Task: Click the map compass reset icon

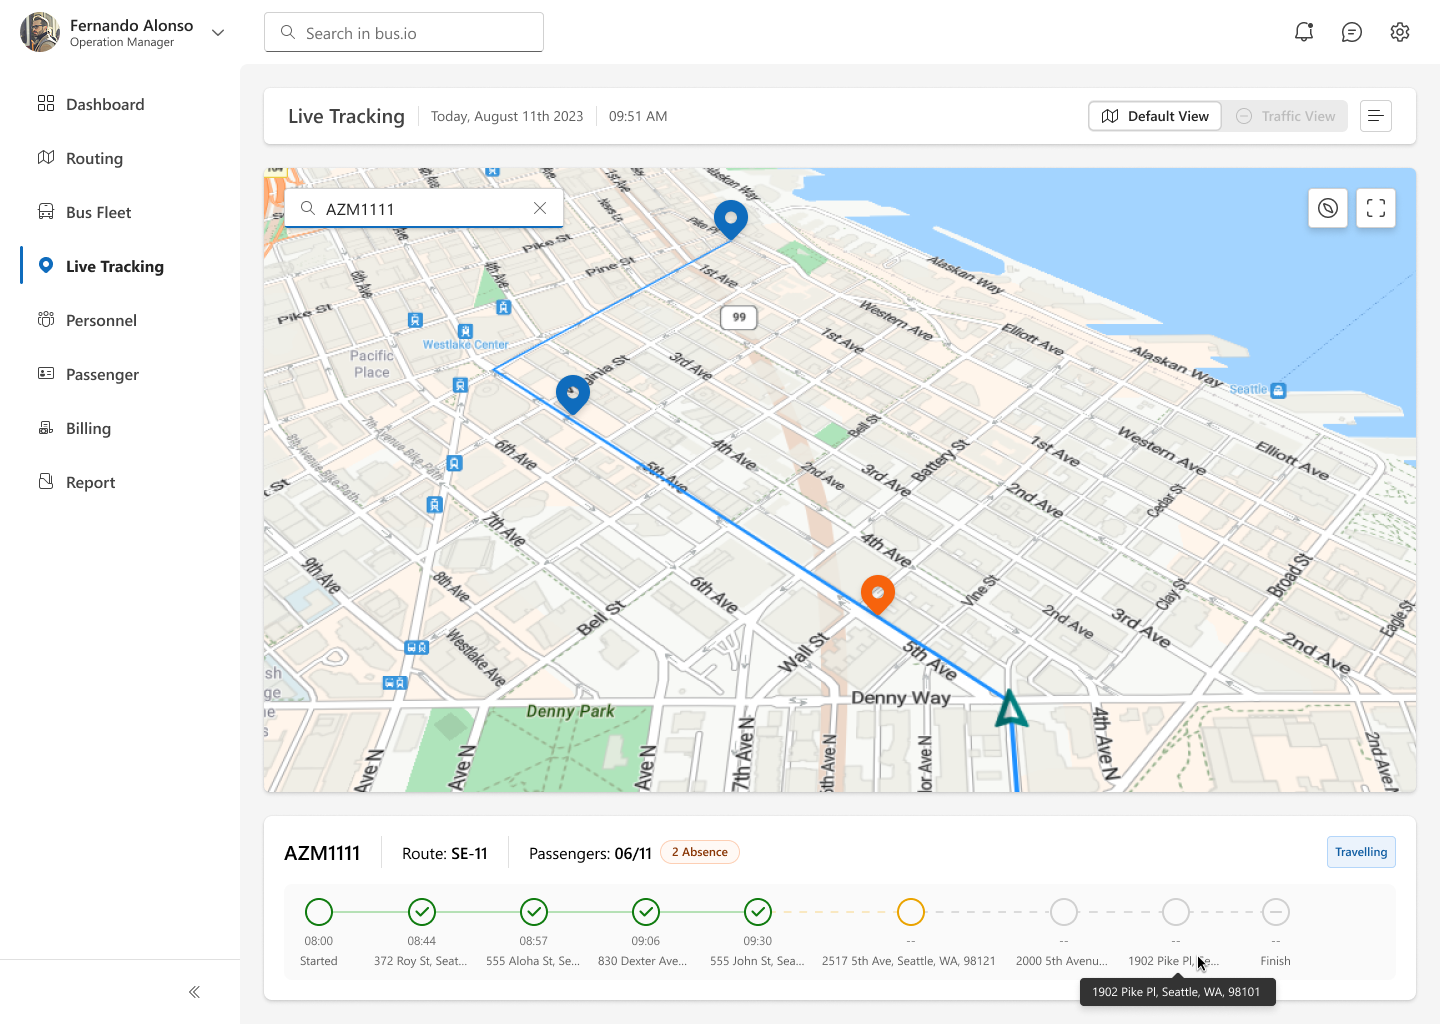Action: tap(1327, 208)
